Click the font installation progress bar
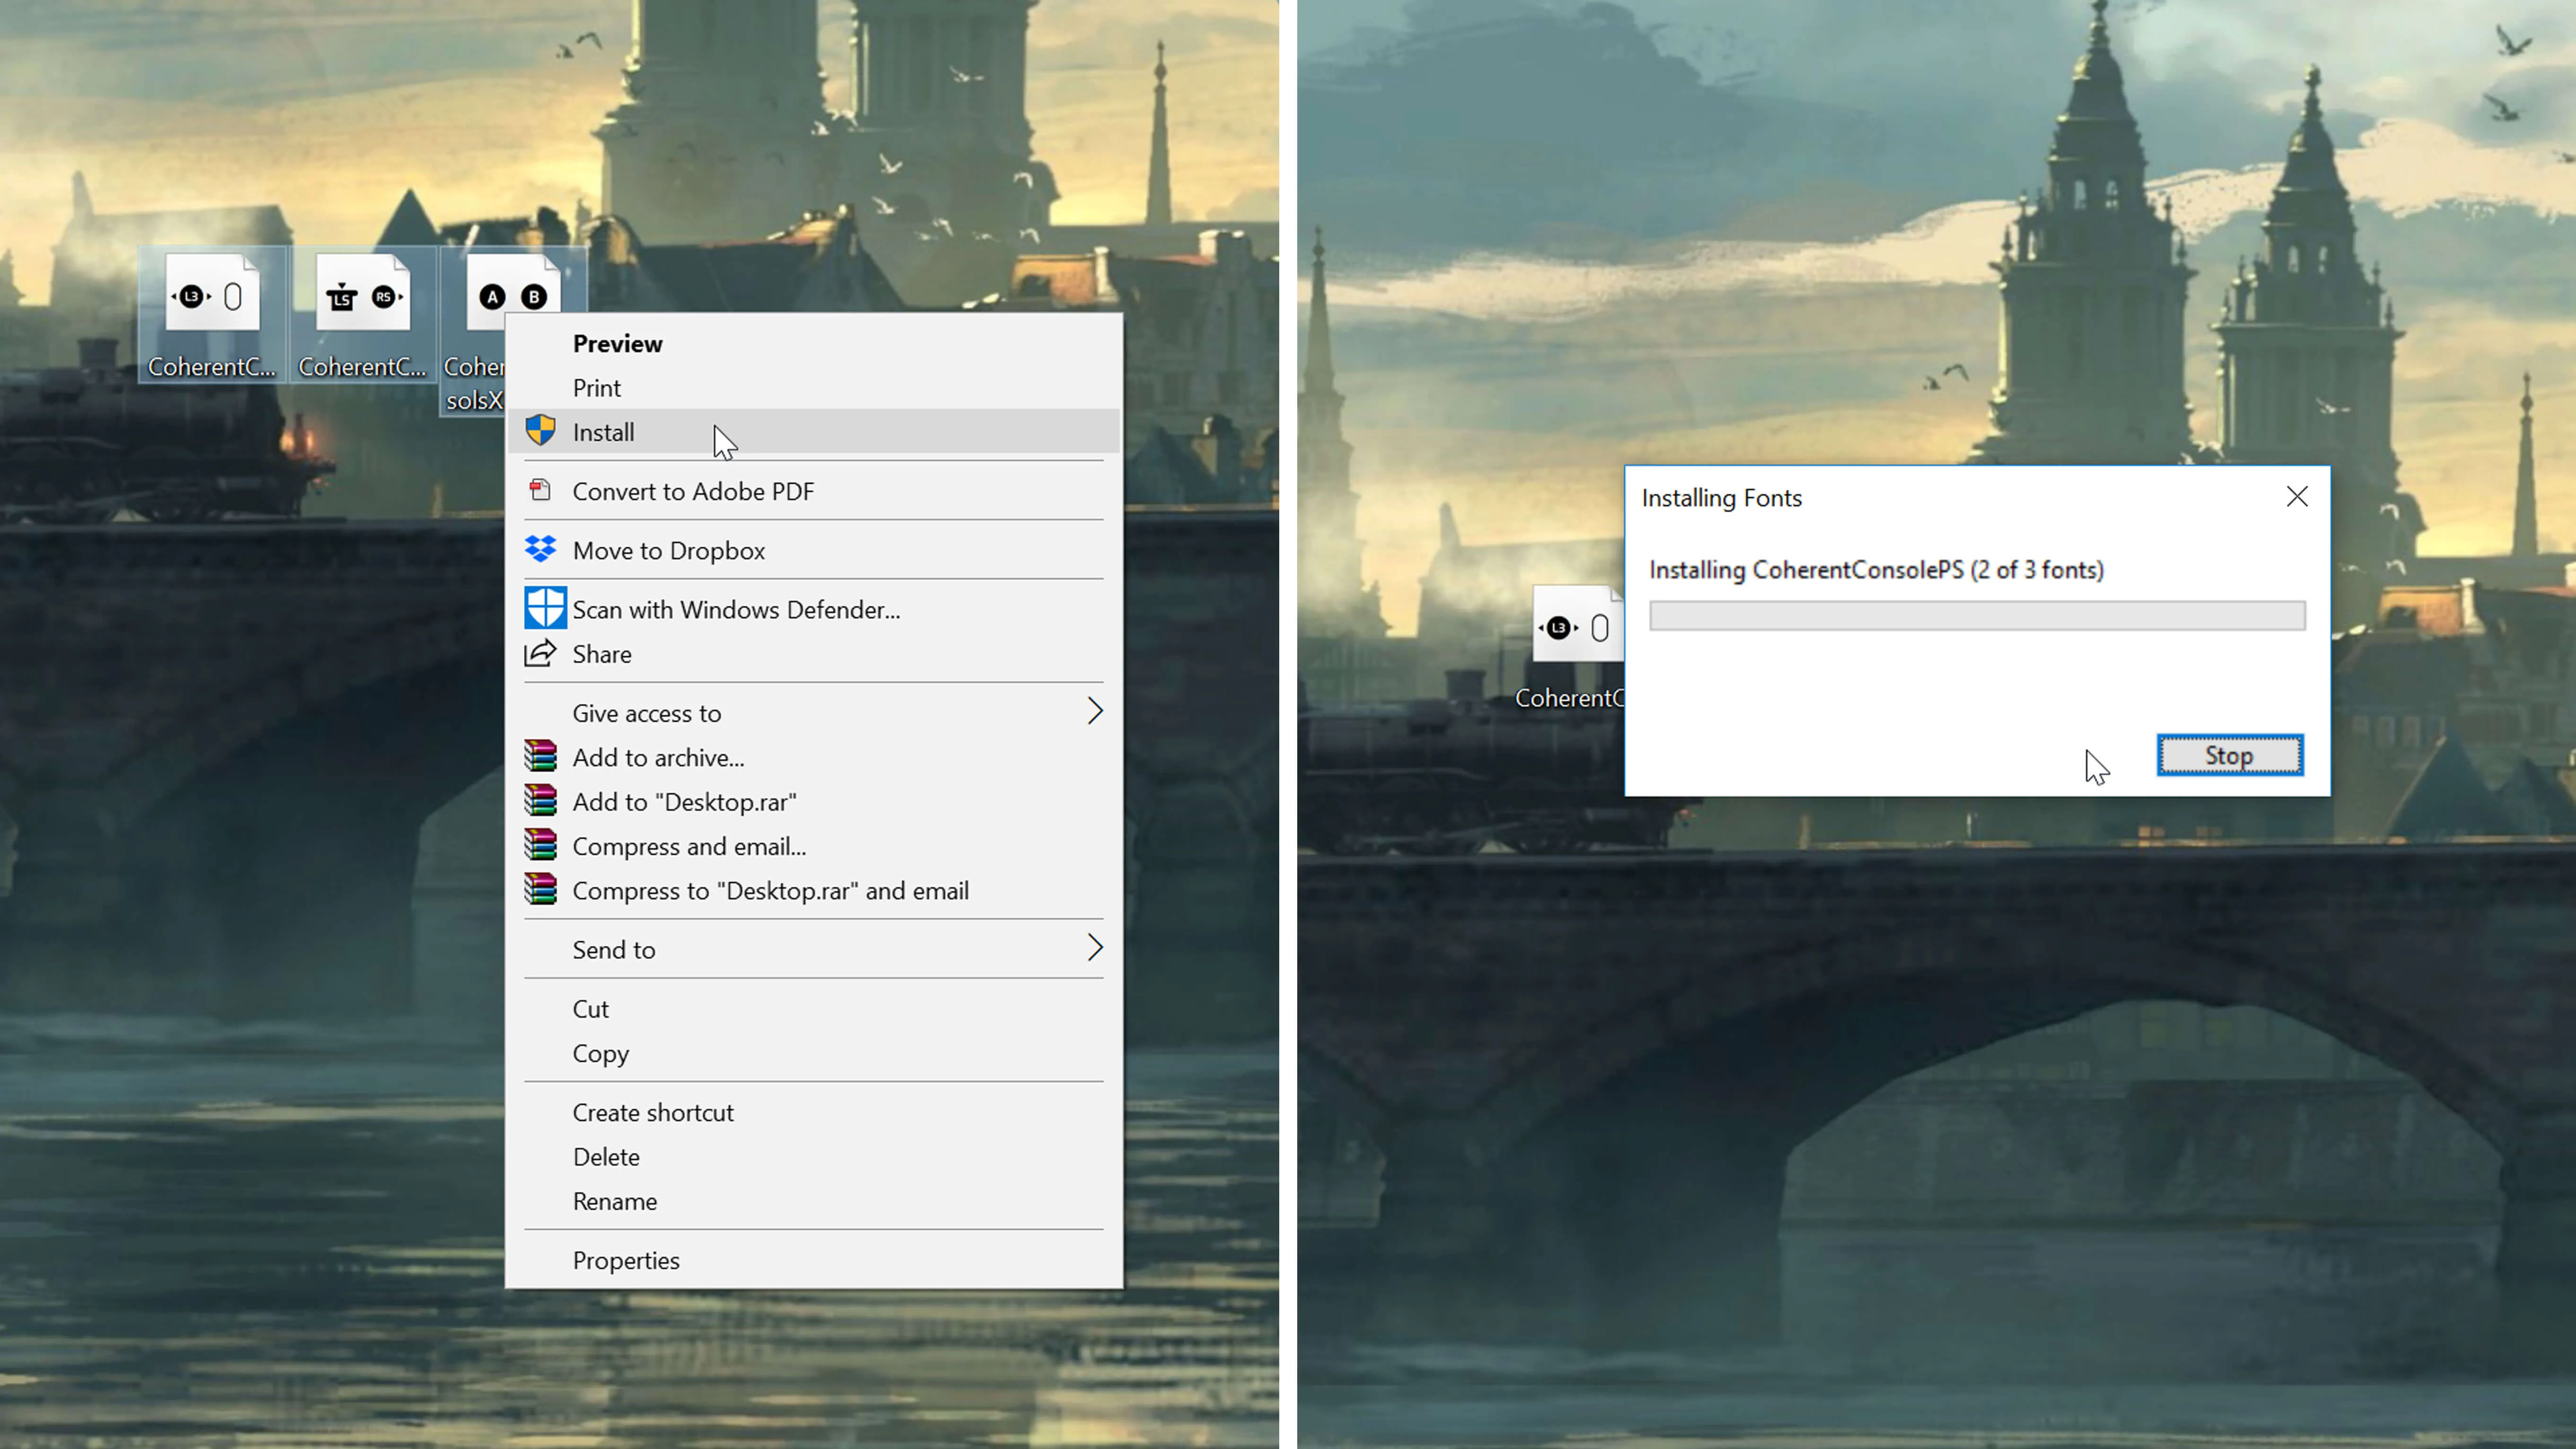2576x1449 pixels. pos(1977,615)
